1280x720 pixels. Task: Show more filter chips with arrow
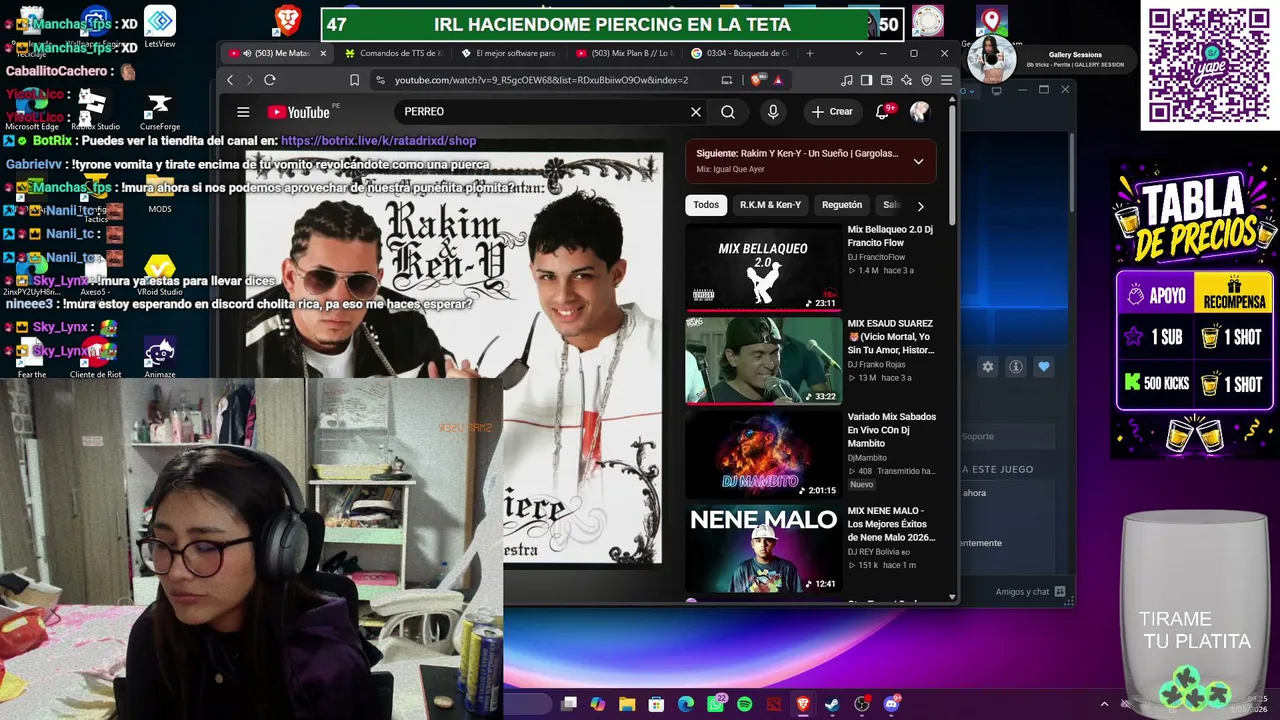(920, 206)
